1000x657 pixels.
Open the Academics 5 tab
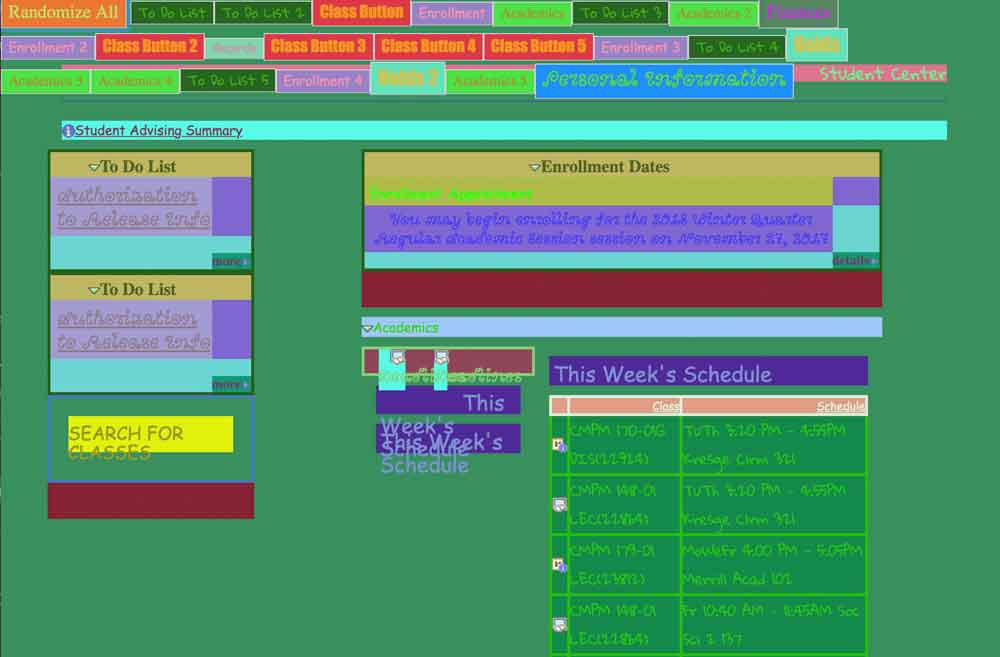click(x=489, y=81)
